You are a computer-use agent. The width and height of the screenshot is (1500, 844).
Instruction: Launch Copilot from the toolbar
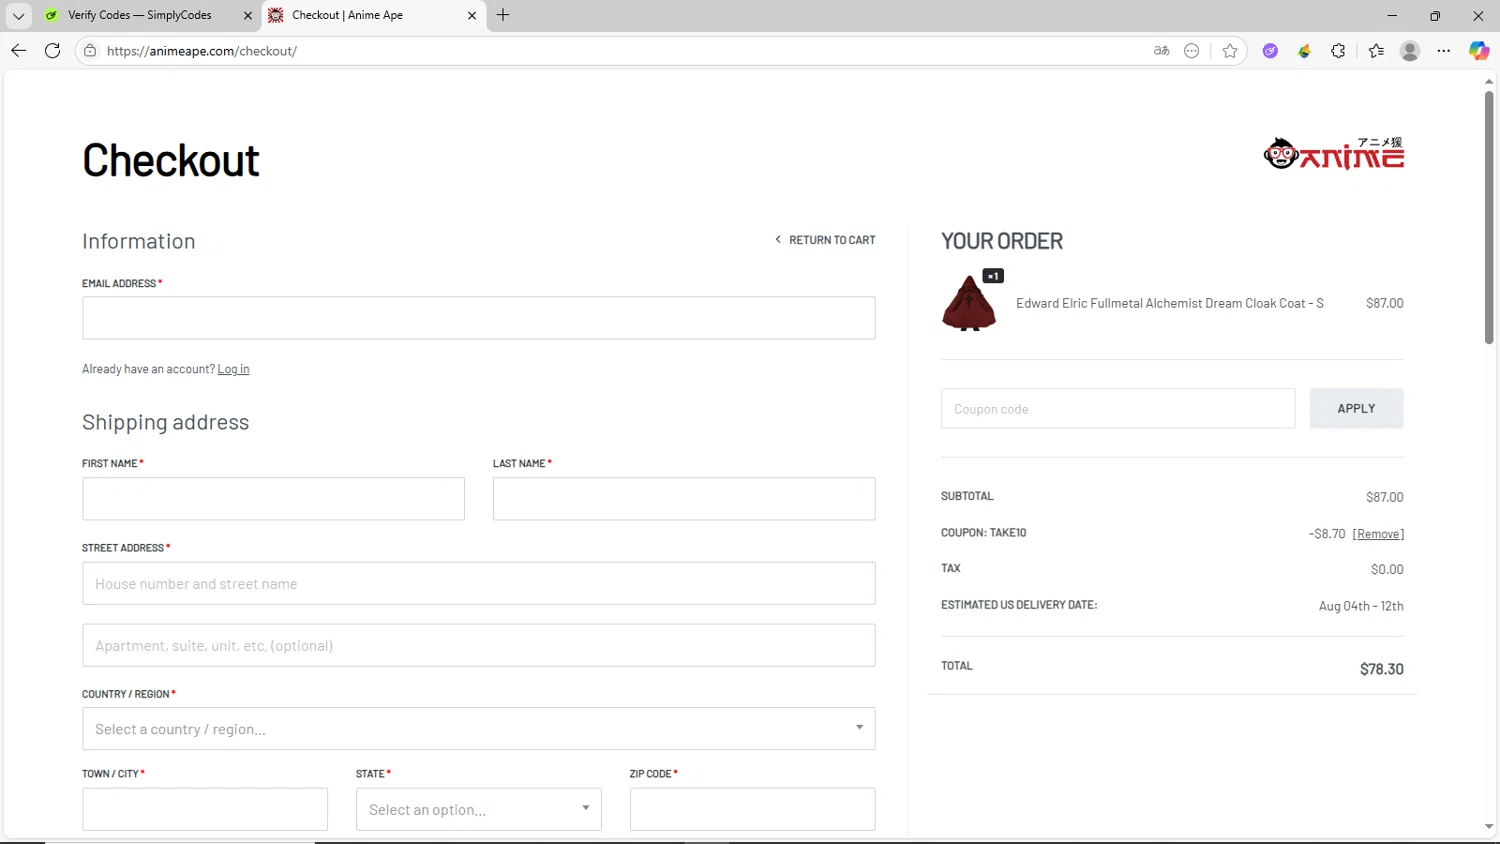point(1479,51)
